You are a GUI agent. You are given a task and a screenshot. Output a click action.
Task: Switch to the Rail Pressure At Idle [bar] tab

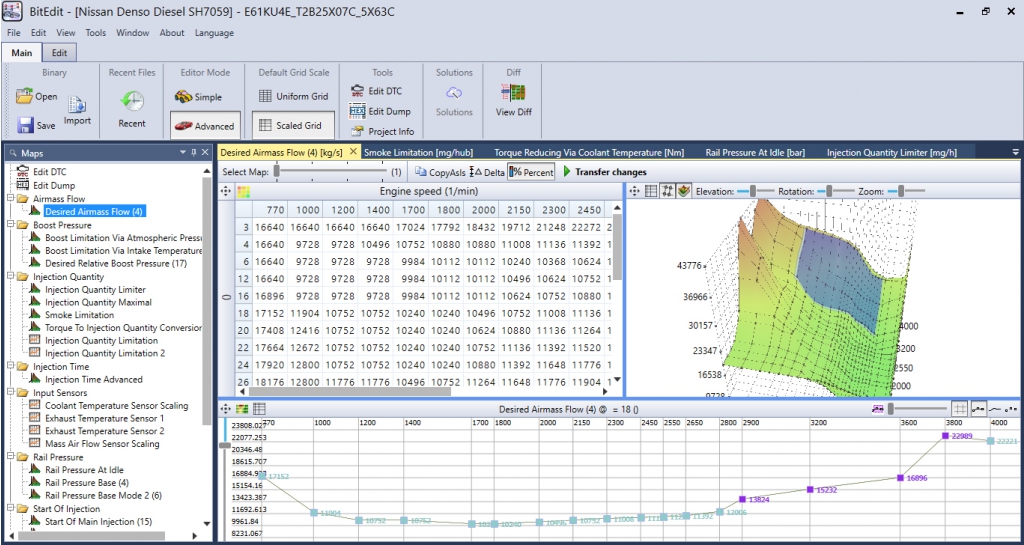755,153
